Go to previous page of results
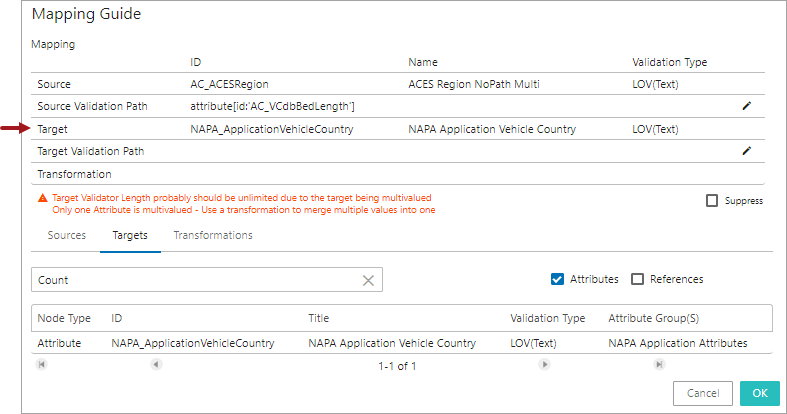The height and width of the screenshot is (414, 787). (156, 365)
